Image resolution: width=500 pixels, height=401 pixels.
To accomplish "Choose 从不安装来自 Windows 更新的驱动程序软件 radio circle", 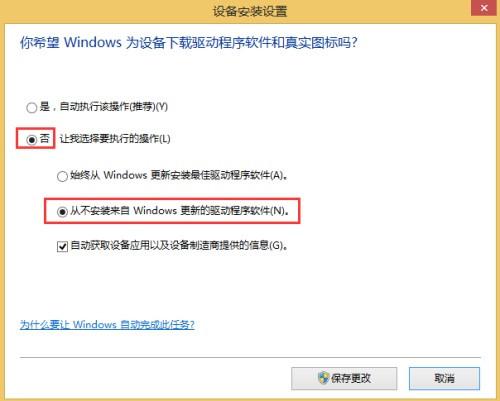I will 62,211.
